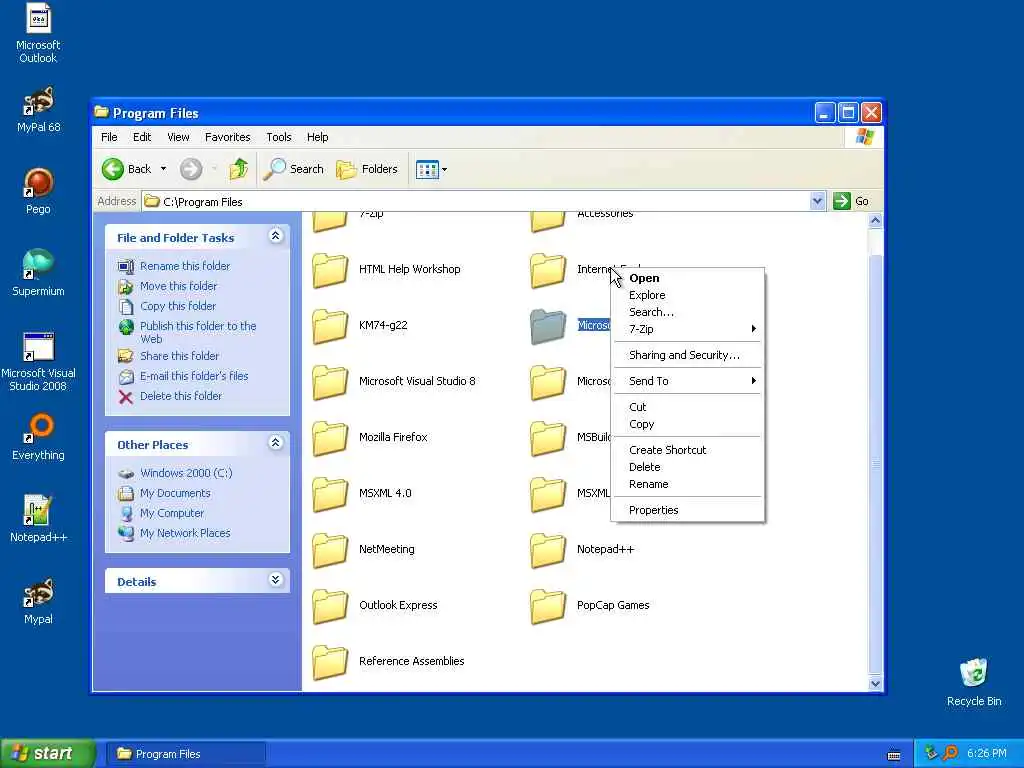Choose Explore in the context menu

(688, 295)
